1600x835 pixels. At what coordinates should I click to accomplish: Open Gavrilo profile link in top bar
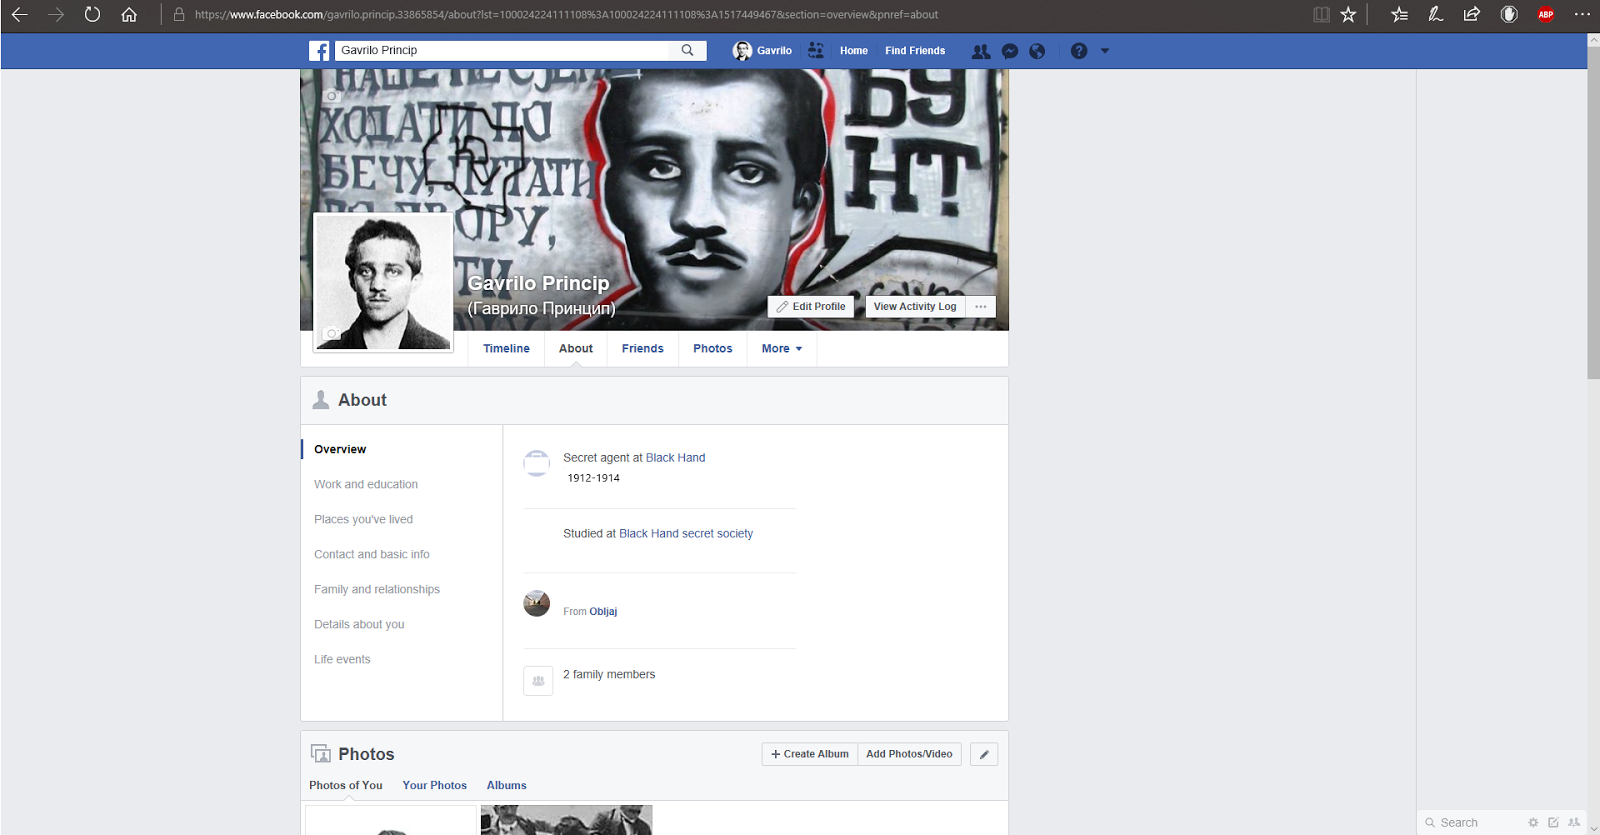pyautogui.click(x=763, y=51)
